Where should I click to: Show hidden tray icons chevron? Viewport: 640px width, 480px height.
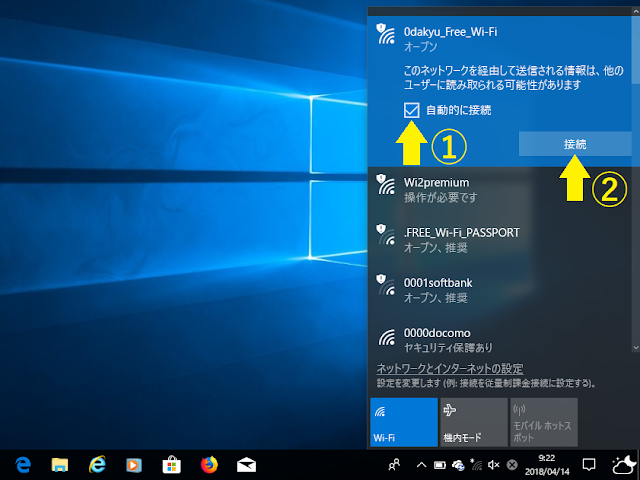pos(421,465)
